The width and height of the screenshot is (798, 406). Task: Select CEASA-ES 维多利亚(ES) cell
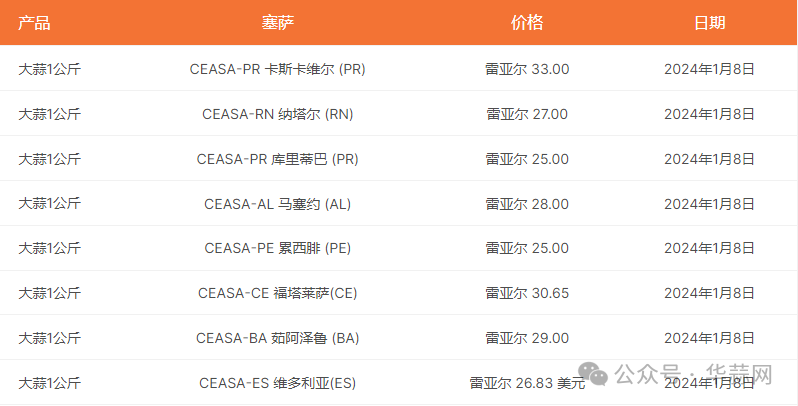tap(278, 383)
